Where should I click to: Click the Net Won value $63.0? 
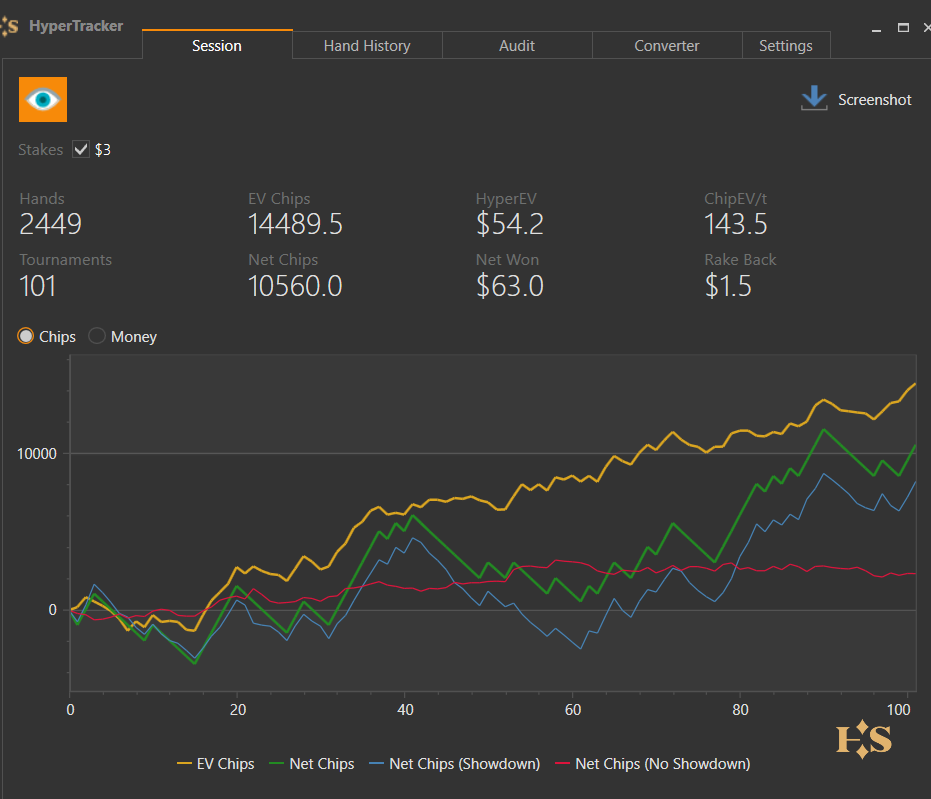coord(509,286)
